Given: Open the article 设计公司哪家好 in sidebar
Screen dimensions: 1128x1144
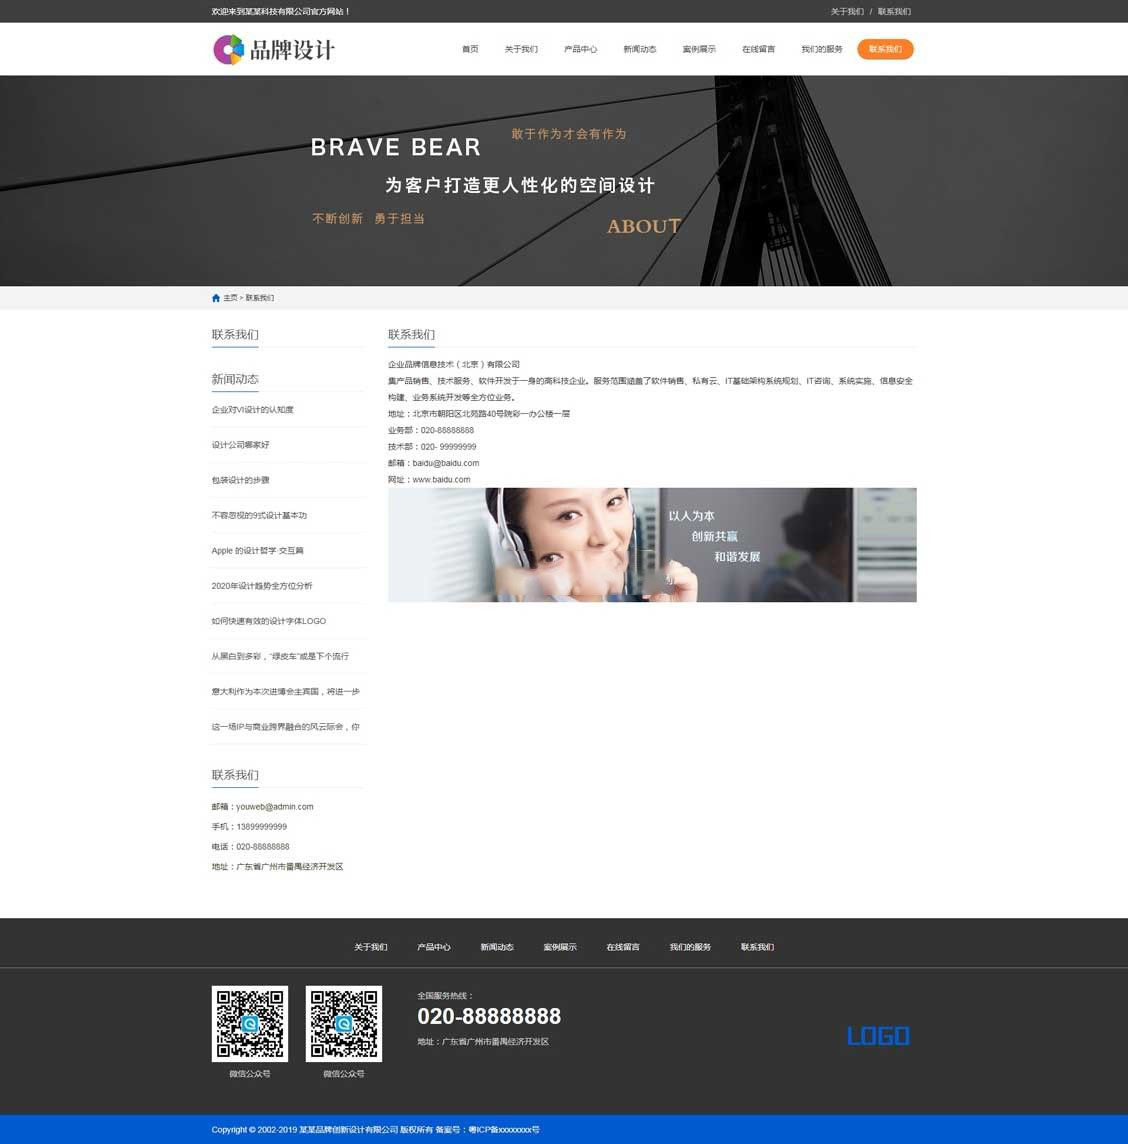Looking at the screenshot, I should pyautogui.click(x=240, y=445).
